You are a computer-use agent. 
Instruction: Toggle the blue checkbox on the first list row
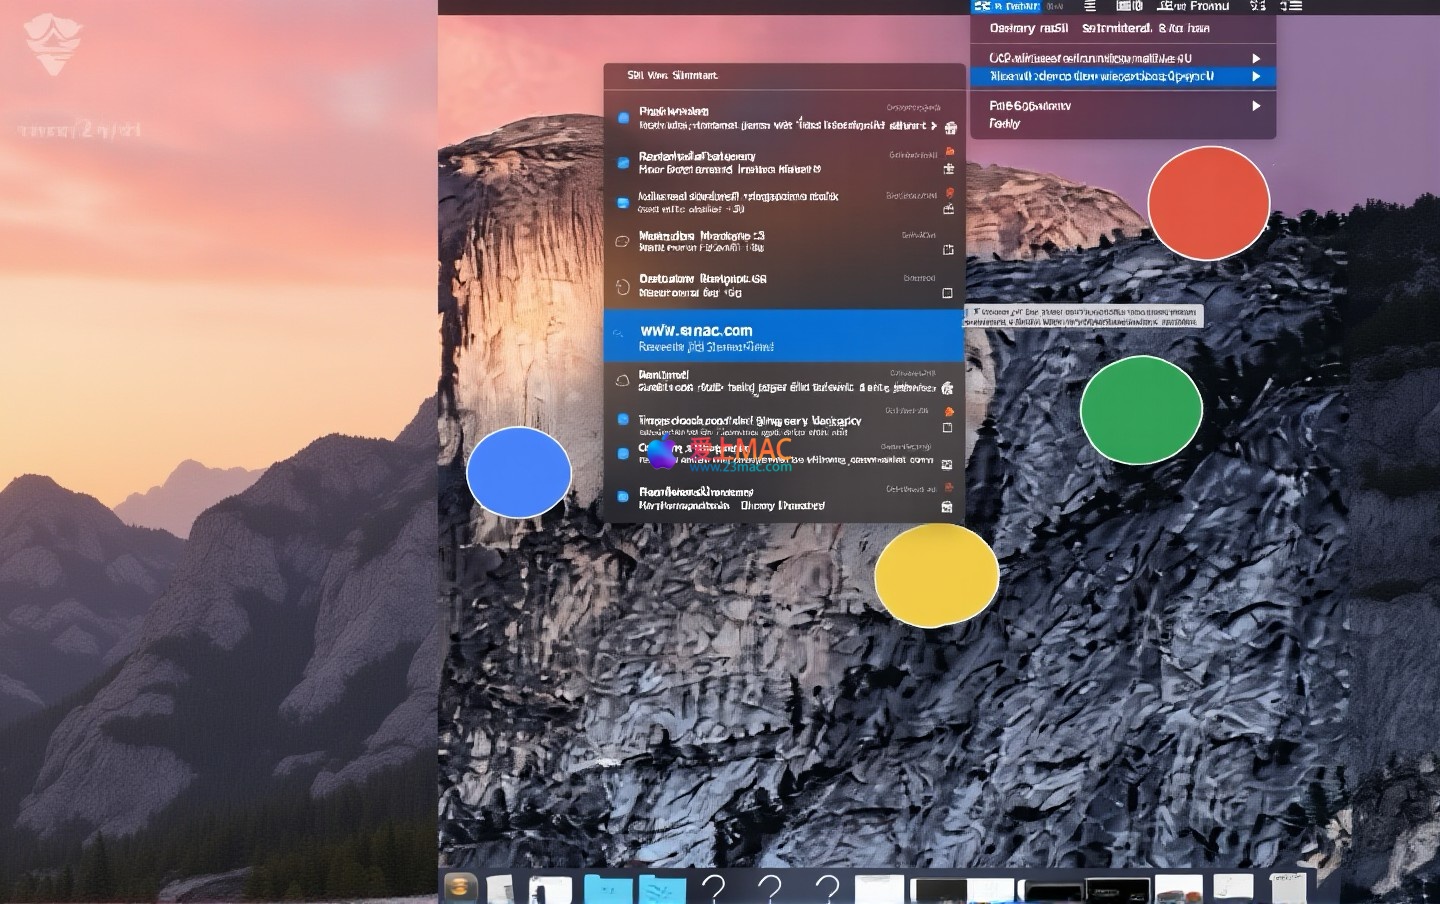[623, 118]
